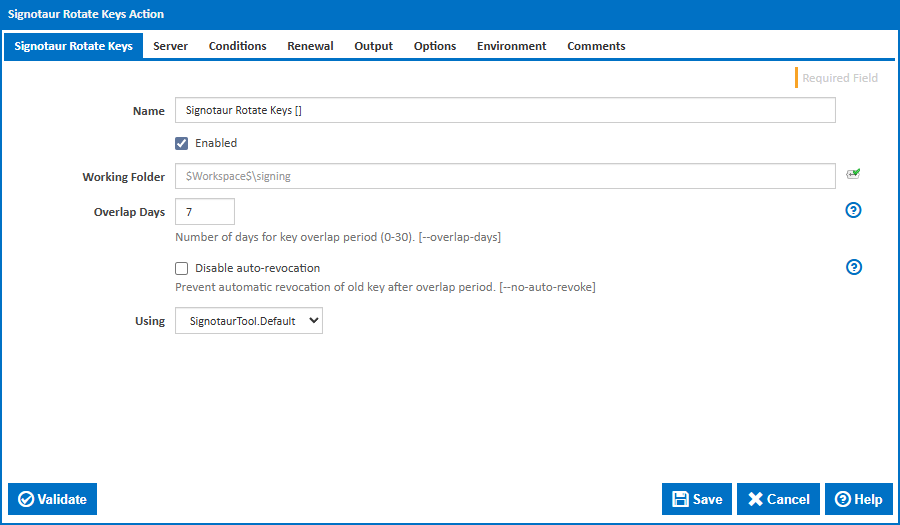
Task: Go to the Renewal tab
Action: coord(310,46)
